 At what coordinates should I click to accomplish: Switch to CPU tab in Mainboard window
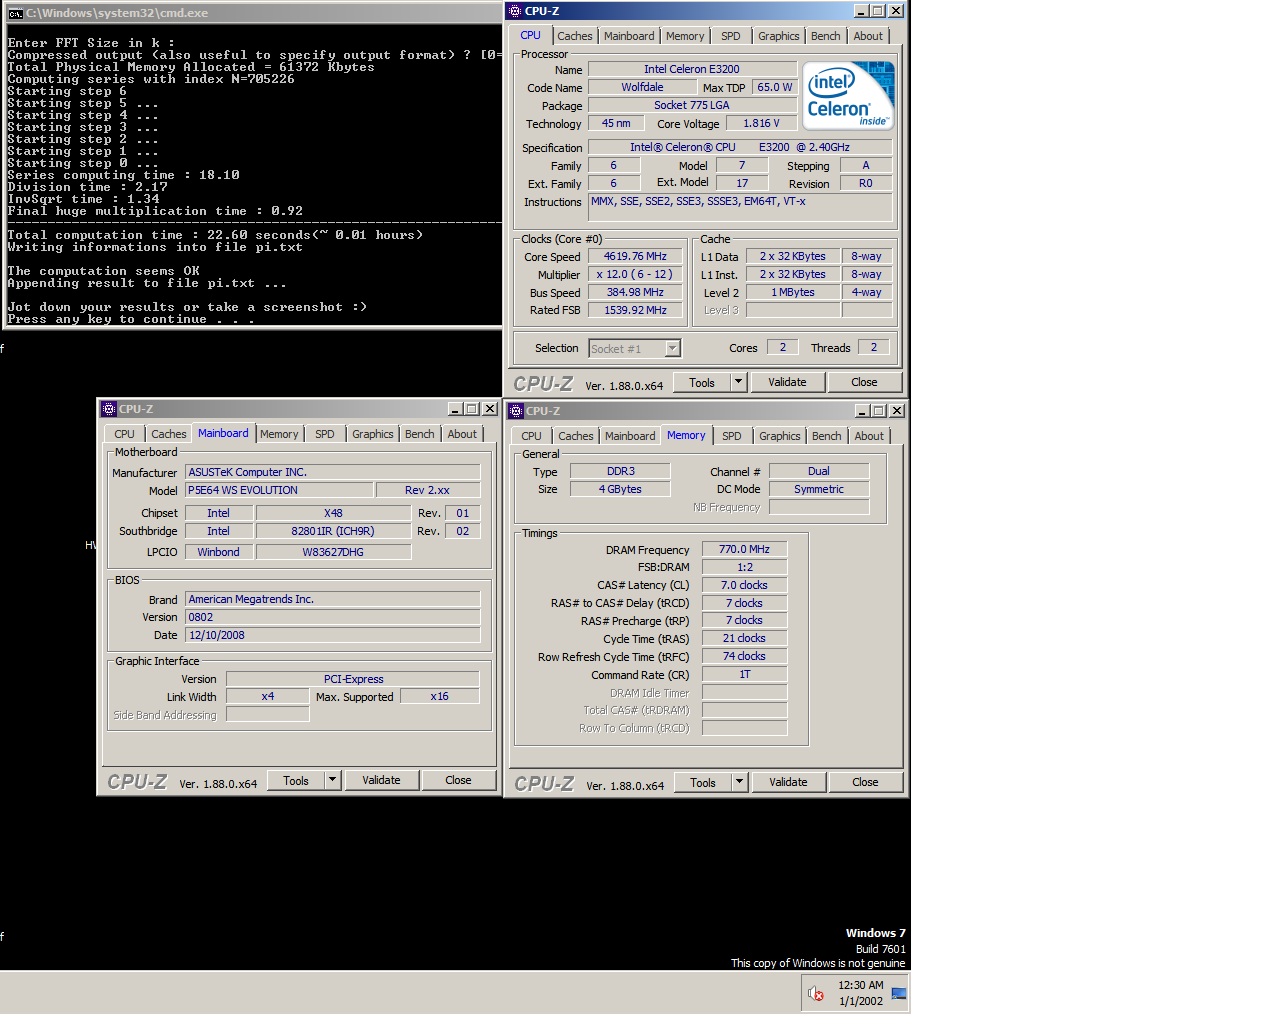[124, 434]
